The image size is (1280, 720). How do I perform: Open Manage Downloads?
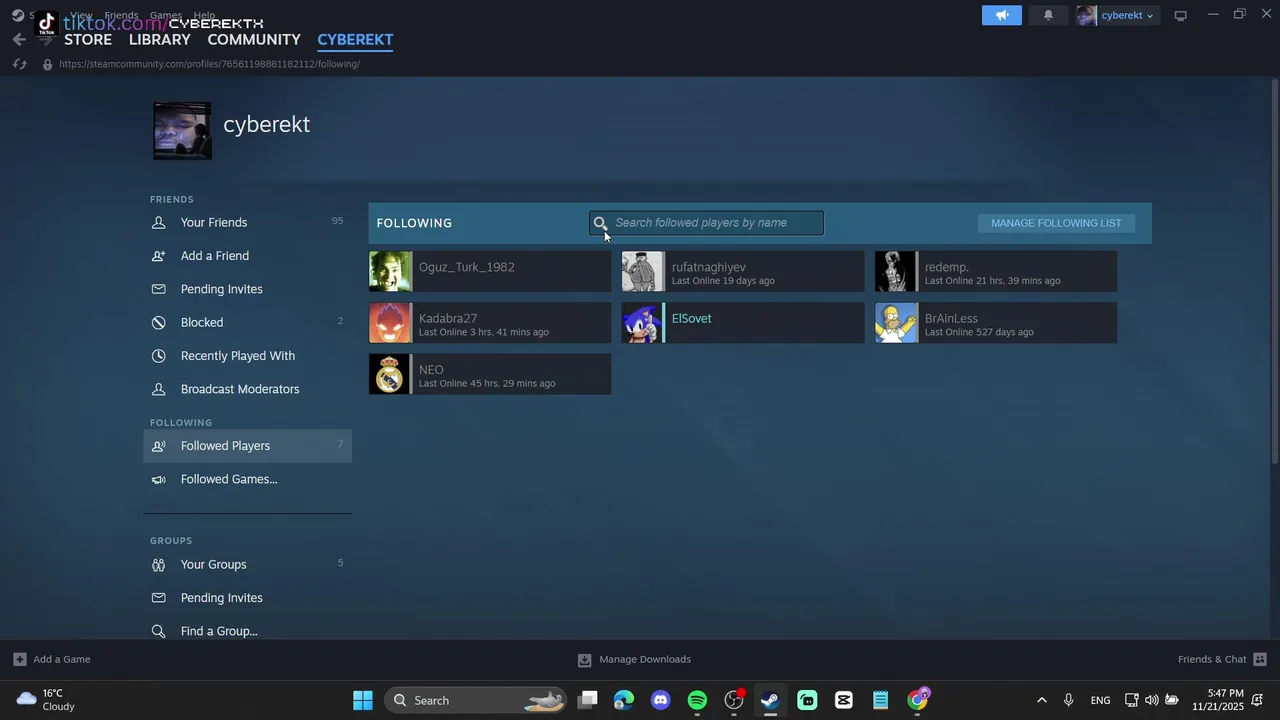pos(634,659)
